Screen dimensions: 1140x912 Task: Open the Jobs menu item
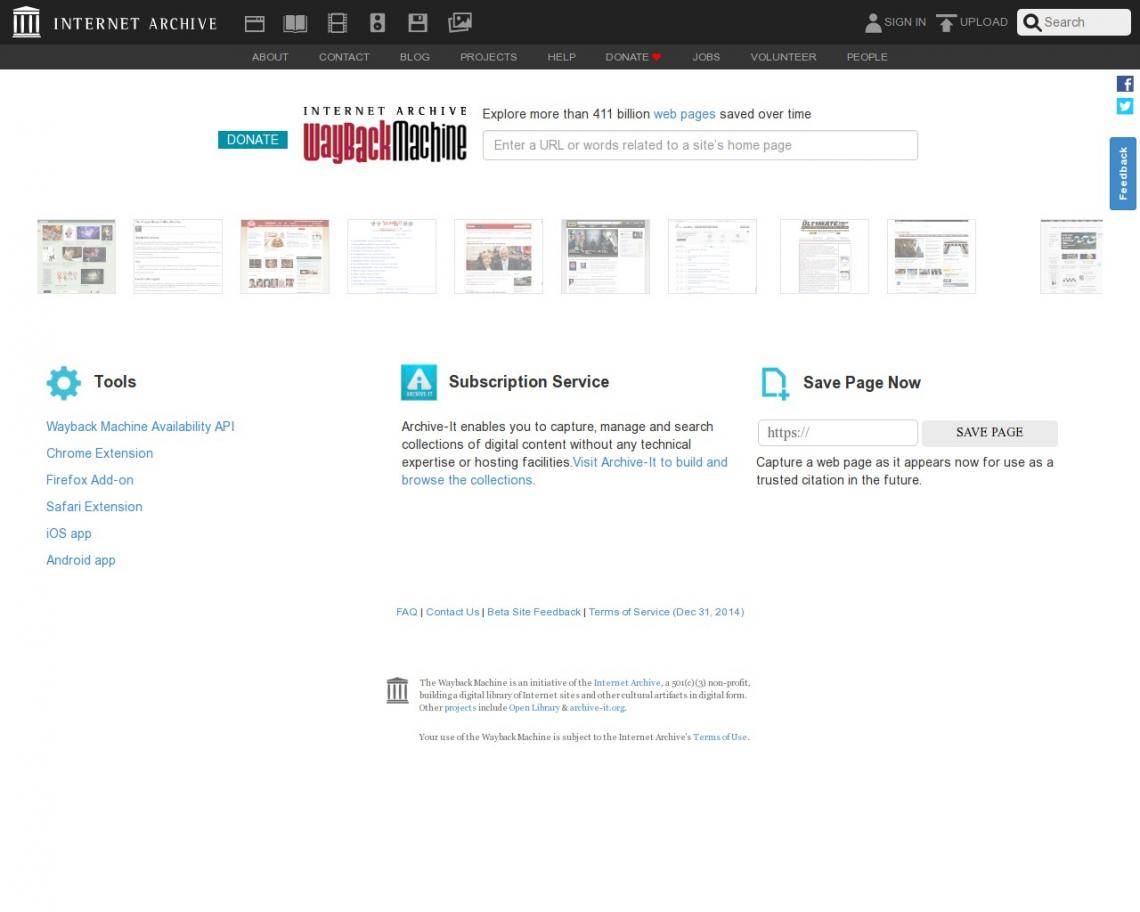pos(706,57)
